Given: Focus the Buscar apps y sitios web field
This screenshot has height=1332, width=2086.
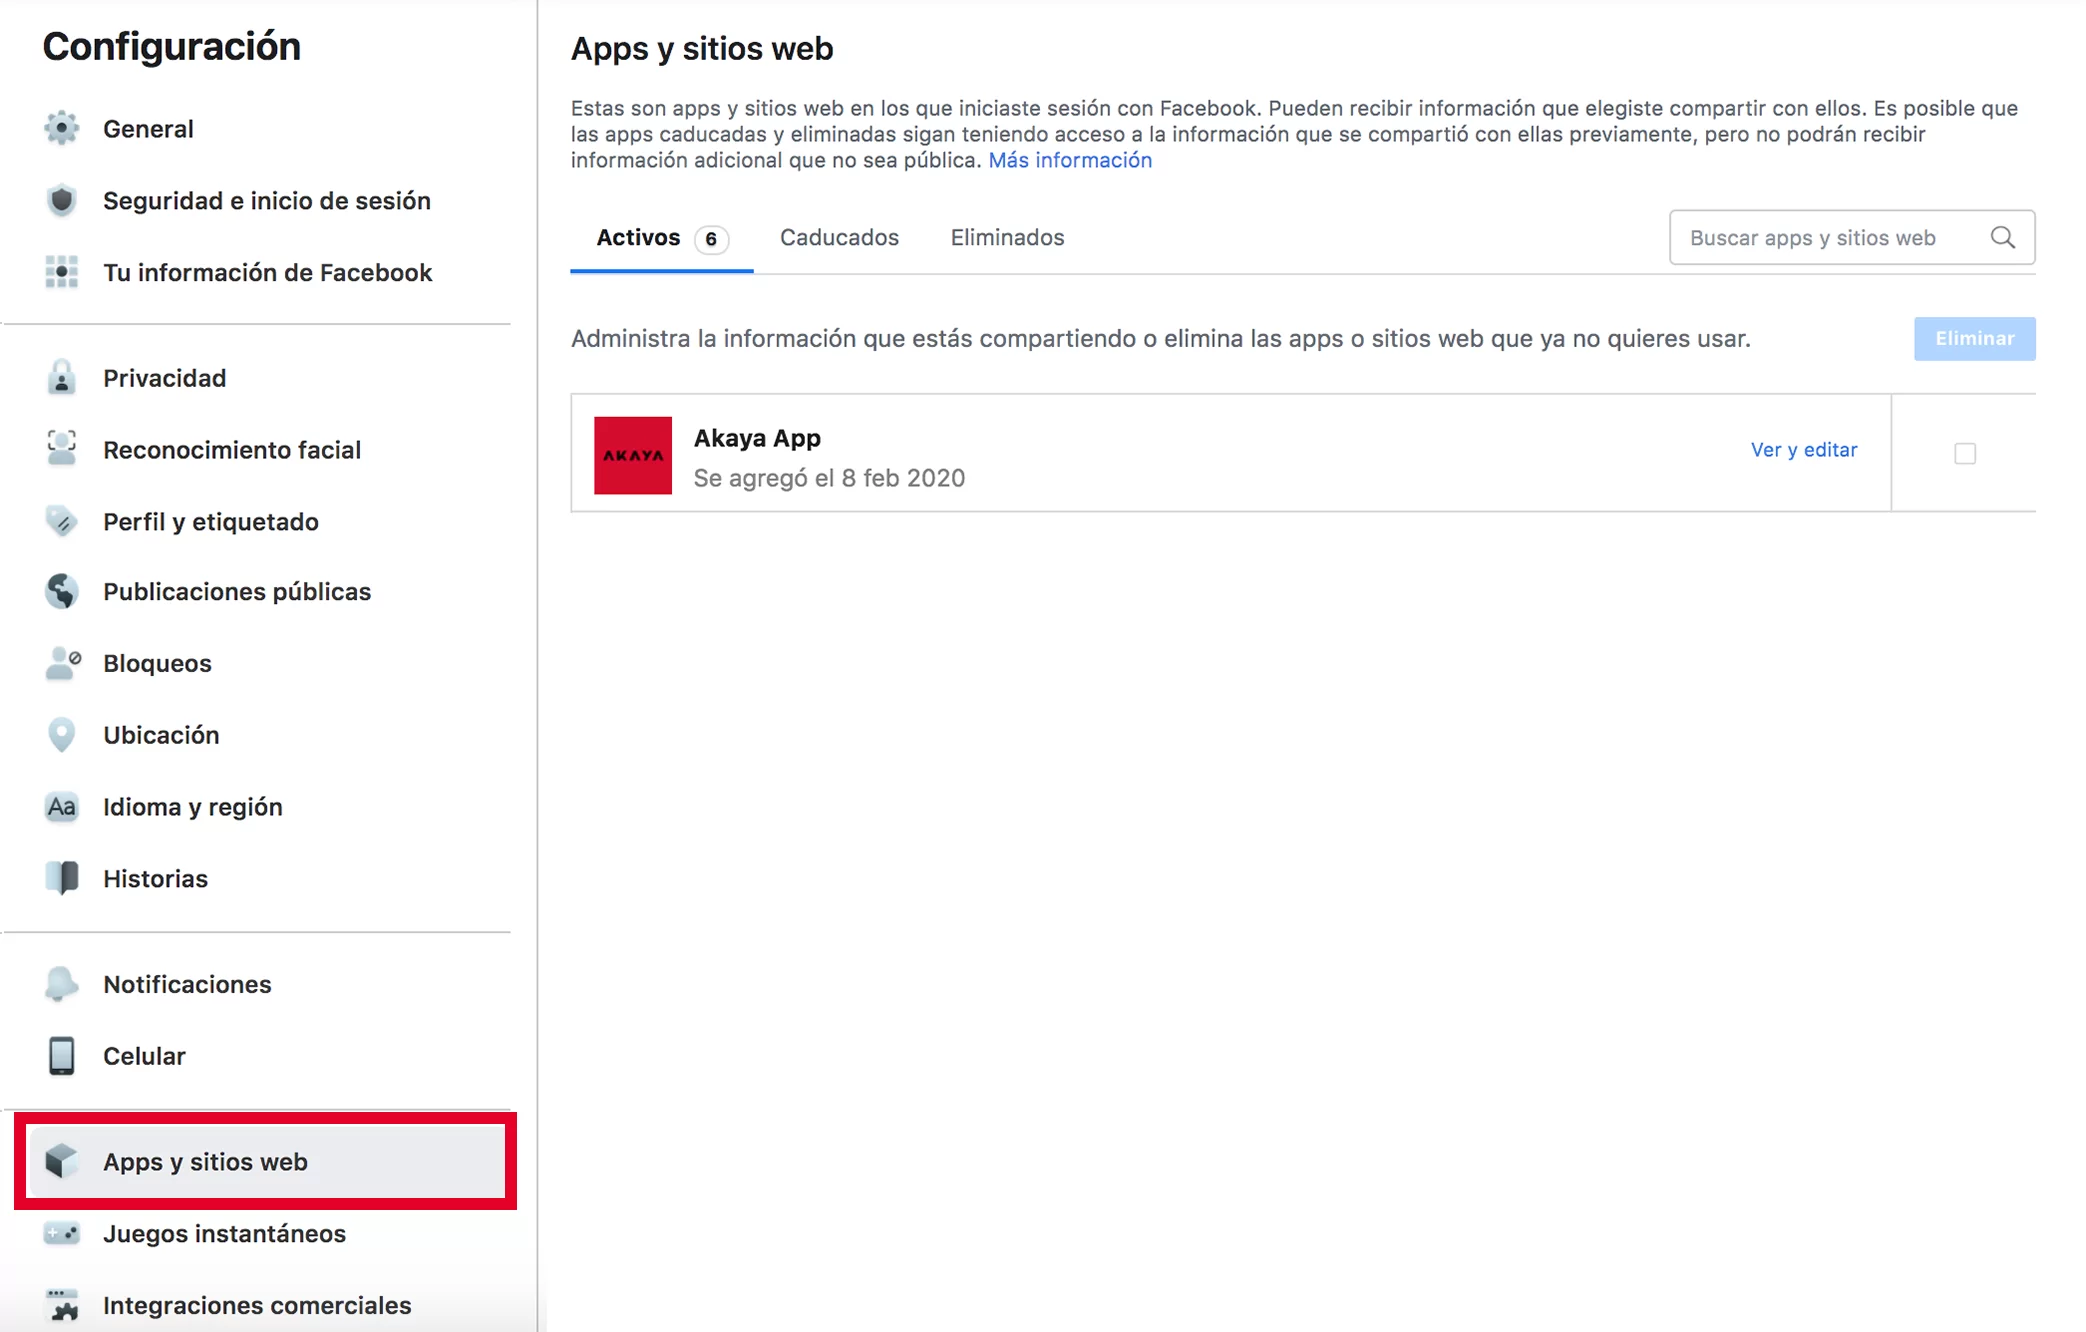Looking at the screenshot, I should coord(1851,237).
